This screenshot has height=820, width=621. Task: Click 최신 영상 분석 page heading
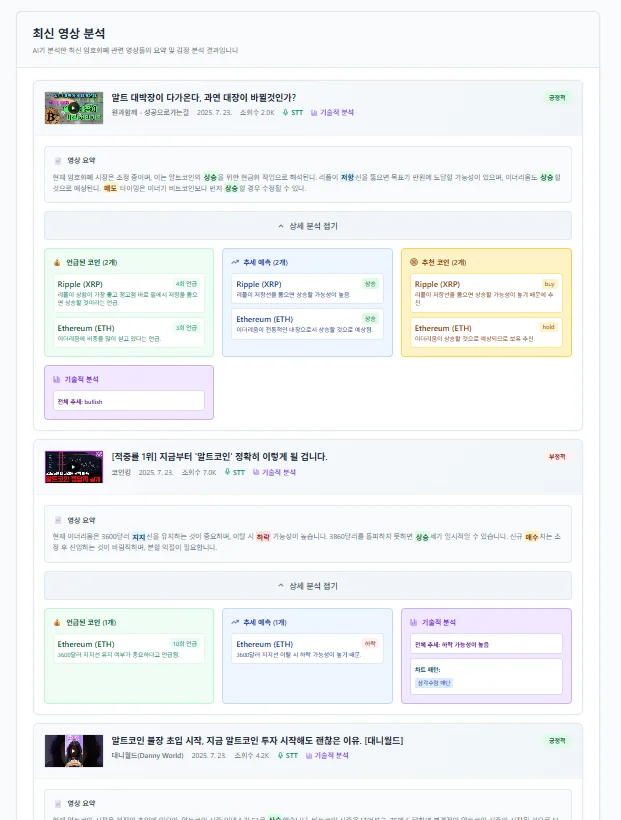coord(69,33)
